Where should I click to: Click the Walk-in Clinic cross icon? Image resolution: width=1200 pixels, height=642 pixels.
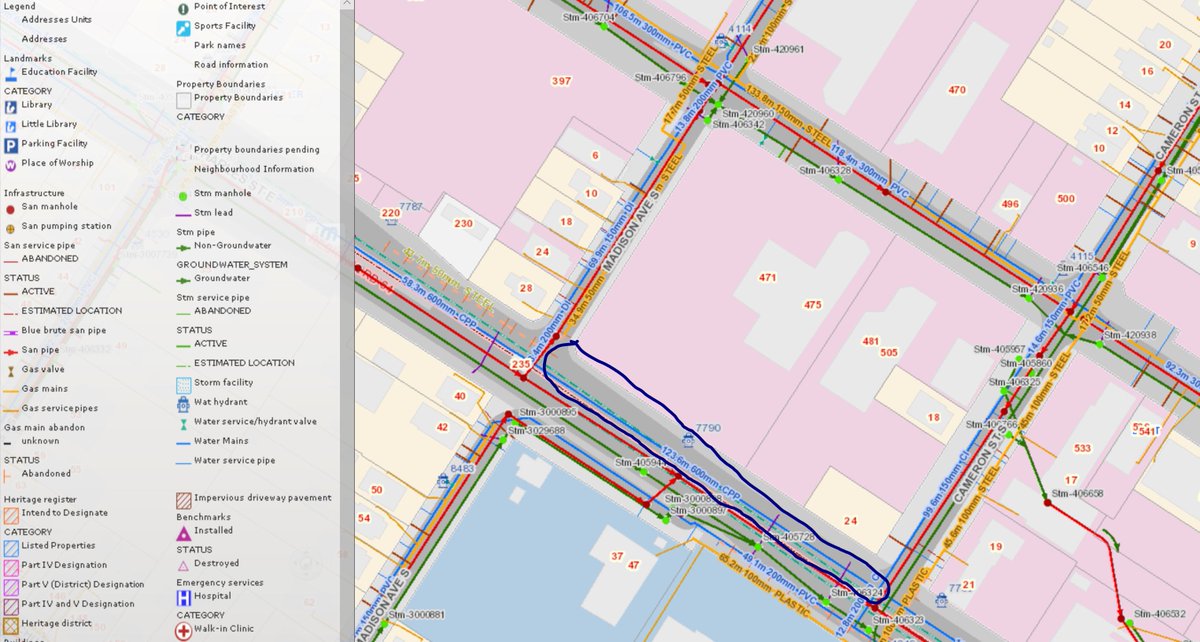click(183, 631)
